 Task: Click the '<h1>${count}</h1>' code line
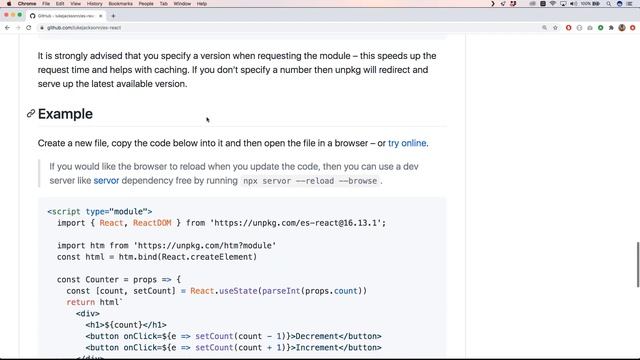126,325
